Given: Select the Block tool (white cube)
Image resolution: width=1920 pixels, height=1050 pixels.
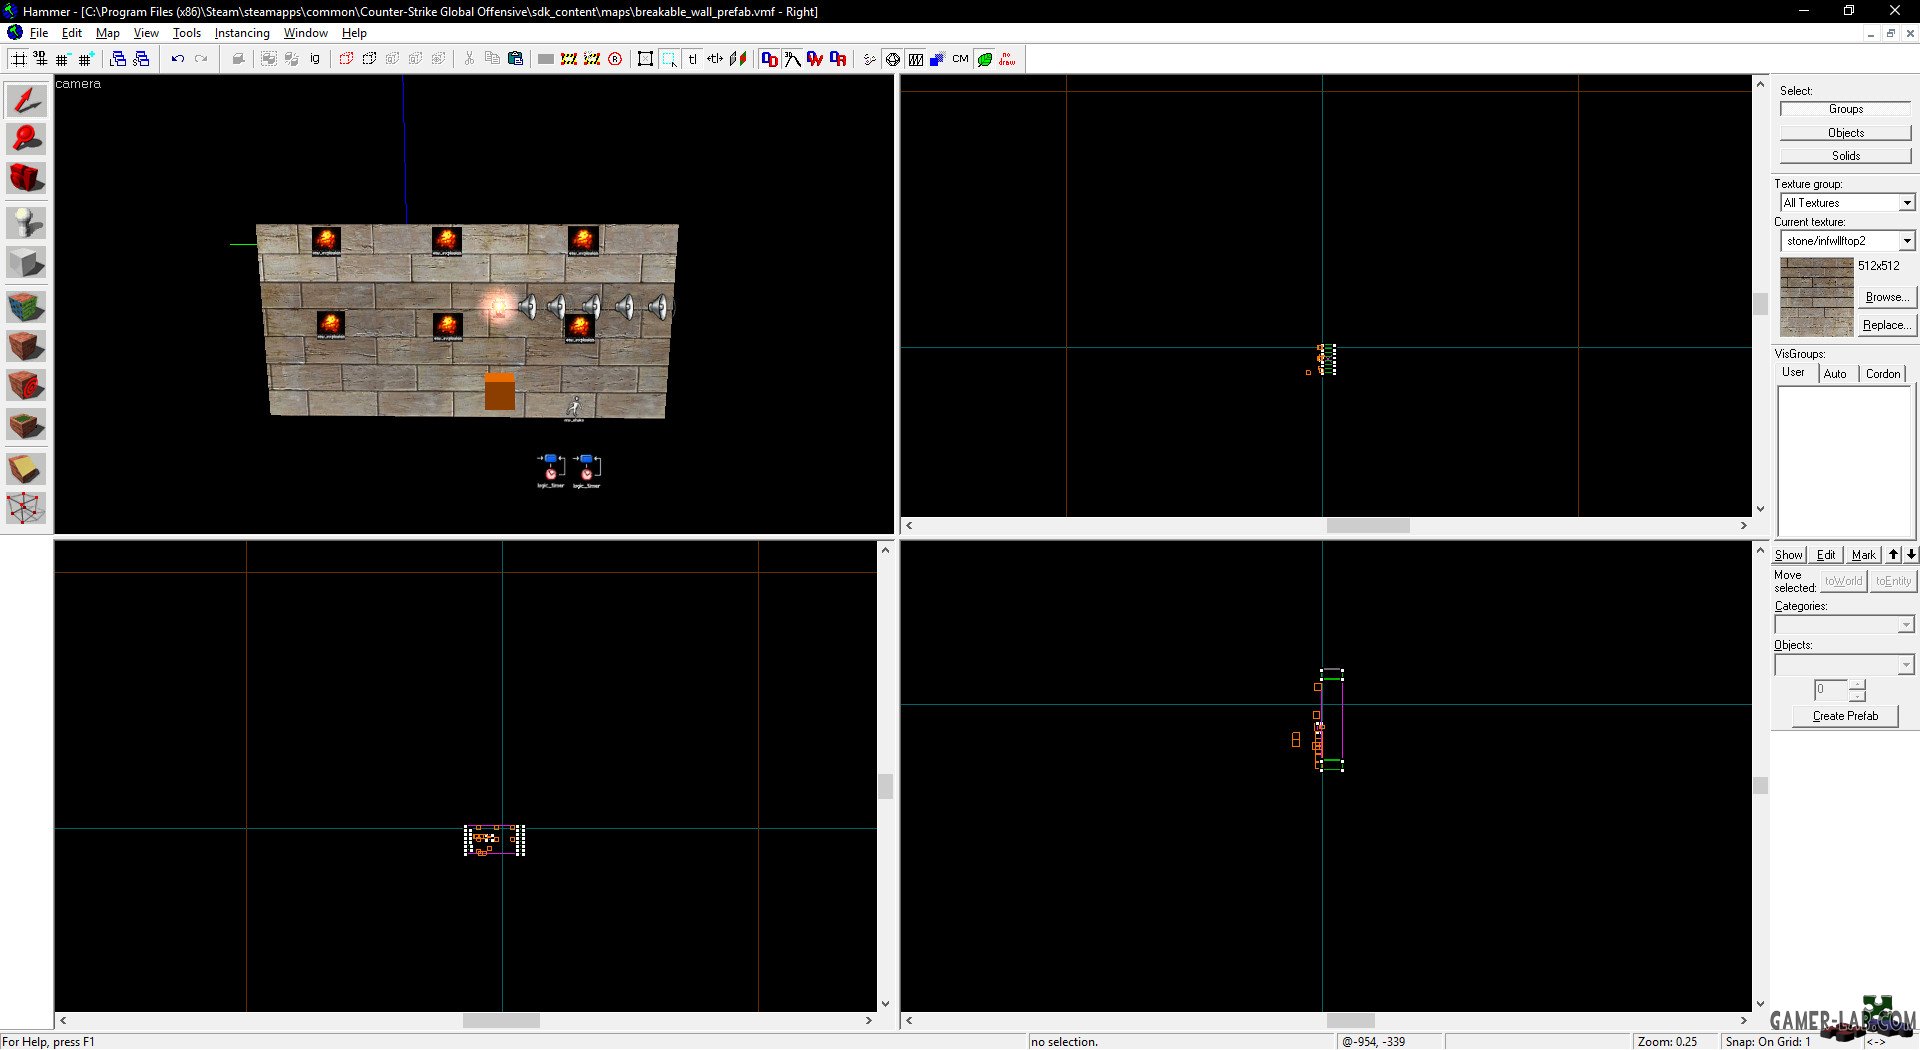Looking at the screenshot, I should coord(26,263).
